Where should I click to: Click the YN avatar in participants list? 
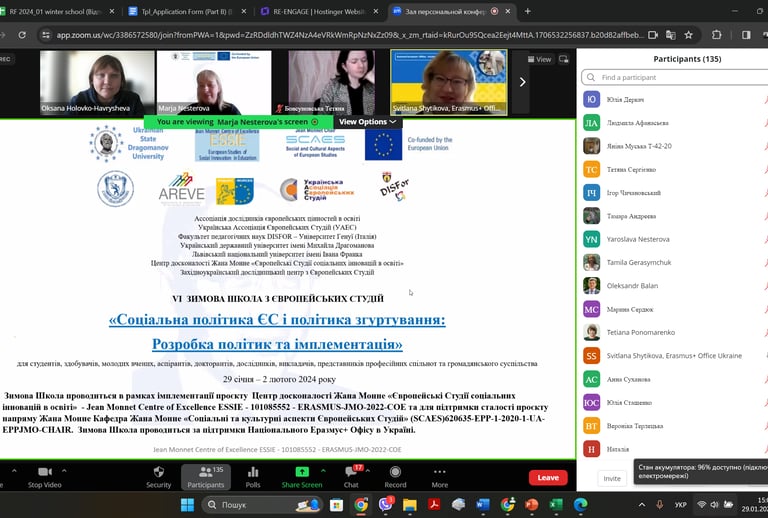point(592,239)
